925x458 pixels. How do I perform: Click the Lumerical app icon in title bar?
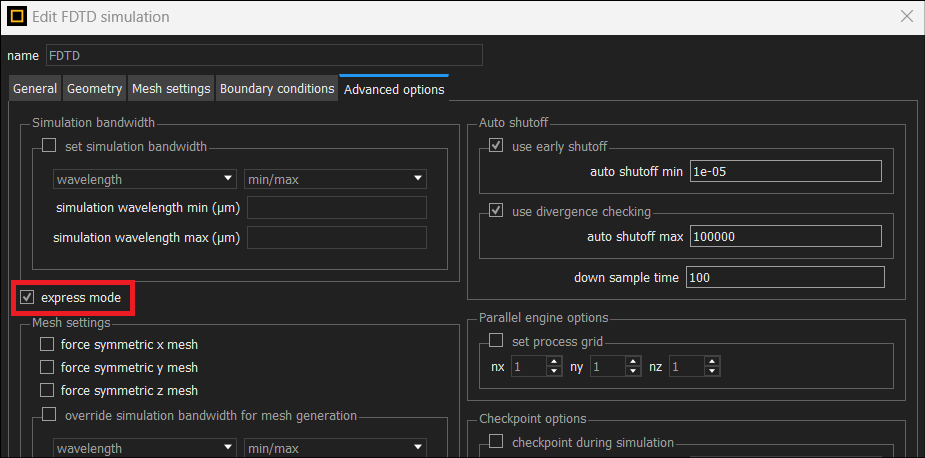17,16
